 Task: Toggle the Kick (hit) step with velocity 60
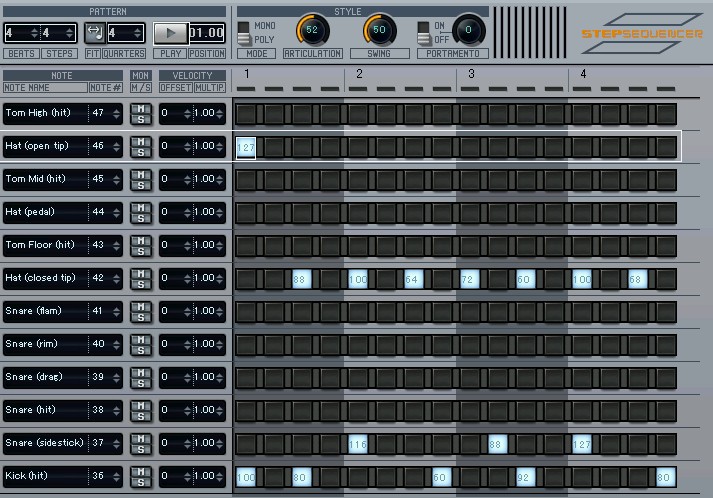pos(442,477)
